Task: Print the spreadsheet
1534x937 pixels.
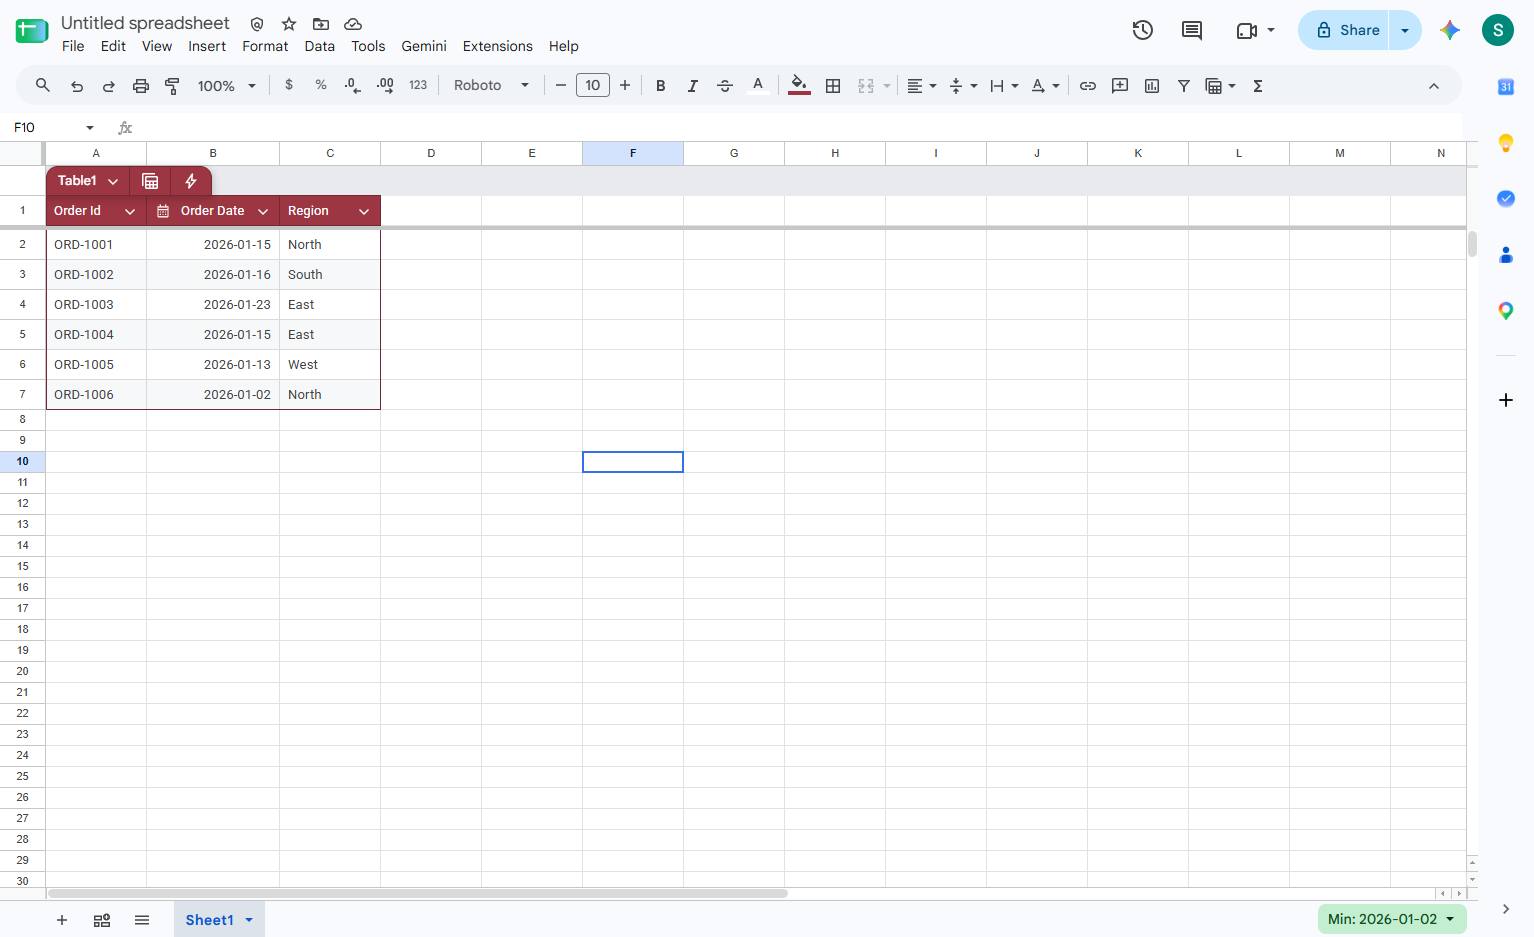Action: point(141,86)
